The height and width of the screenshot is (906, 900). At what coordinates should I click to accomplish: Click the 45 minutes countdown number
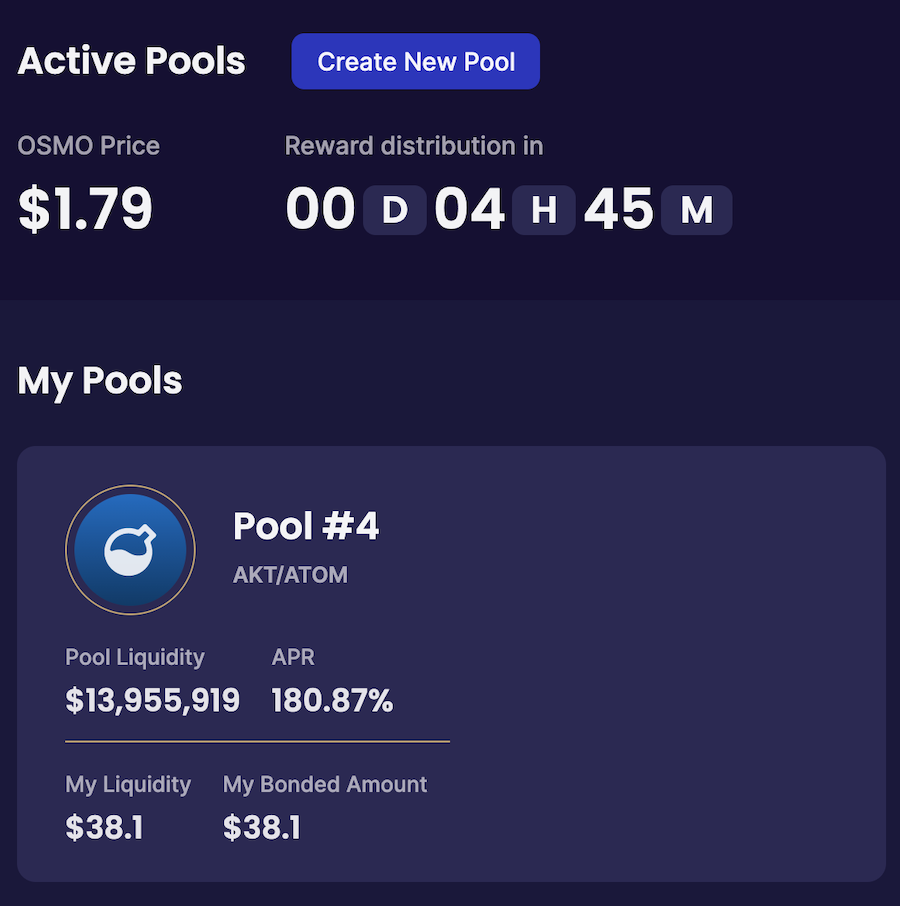619,209
